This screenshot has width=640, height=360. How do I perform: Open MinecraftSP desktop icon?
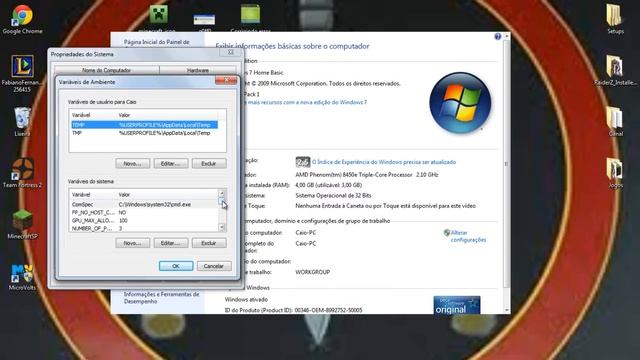tap(22, 224)
